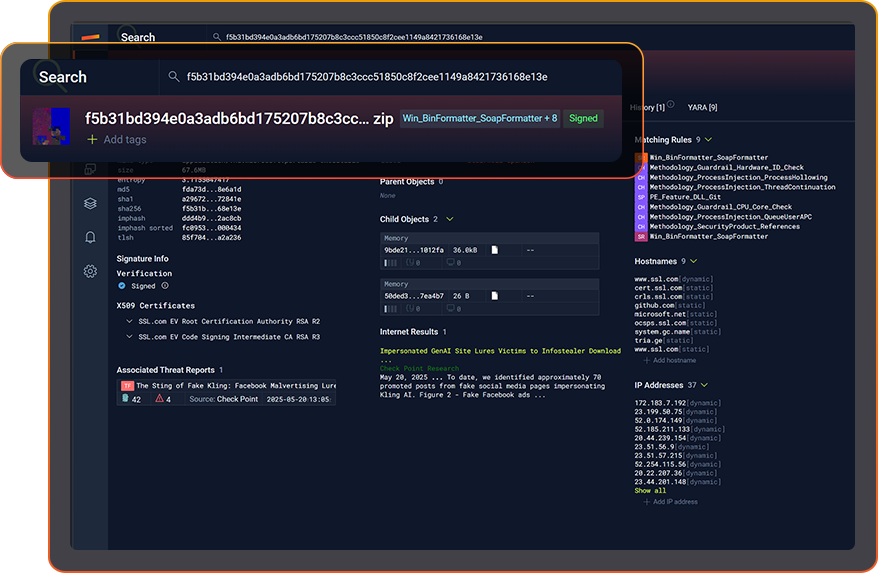This screenshot has width=878, height=573.
Task: Click IP address 23.199.50.75
Action: tap(658, 412)
